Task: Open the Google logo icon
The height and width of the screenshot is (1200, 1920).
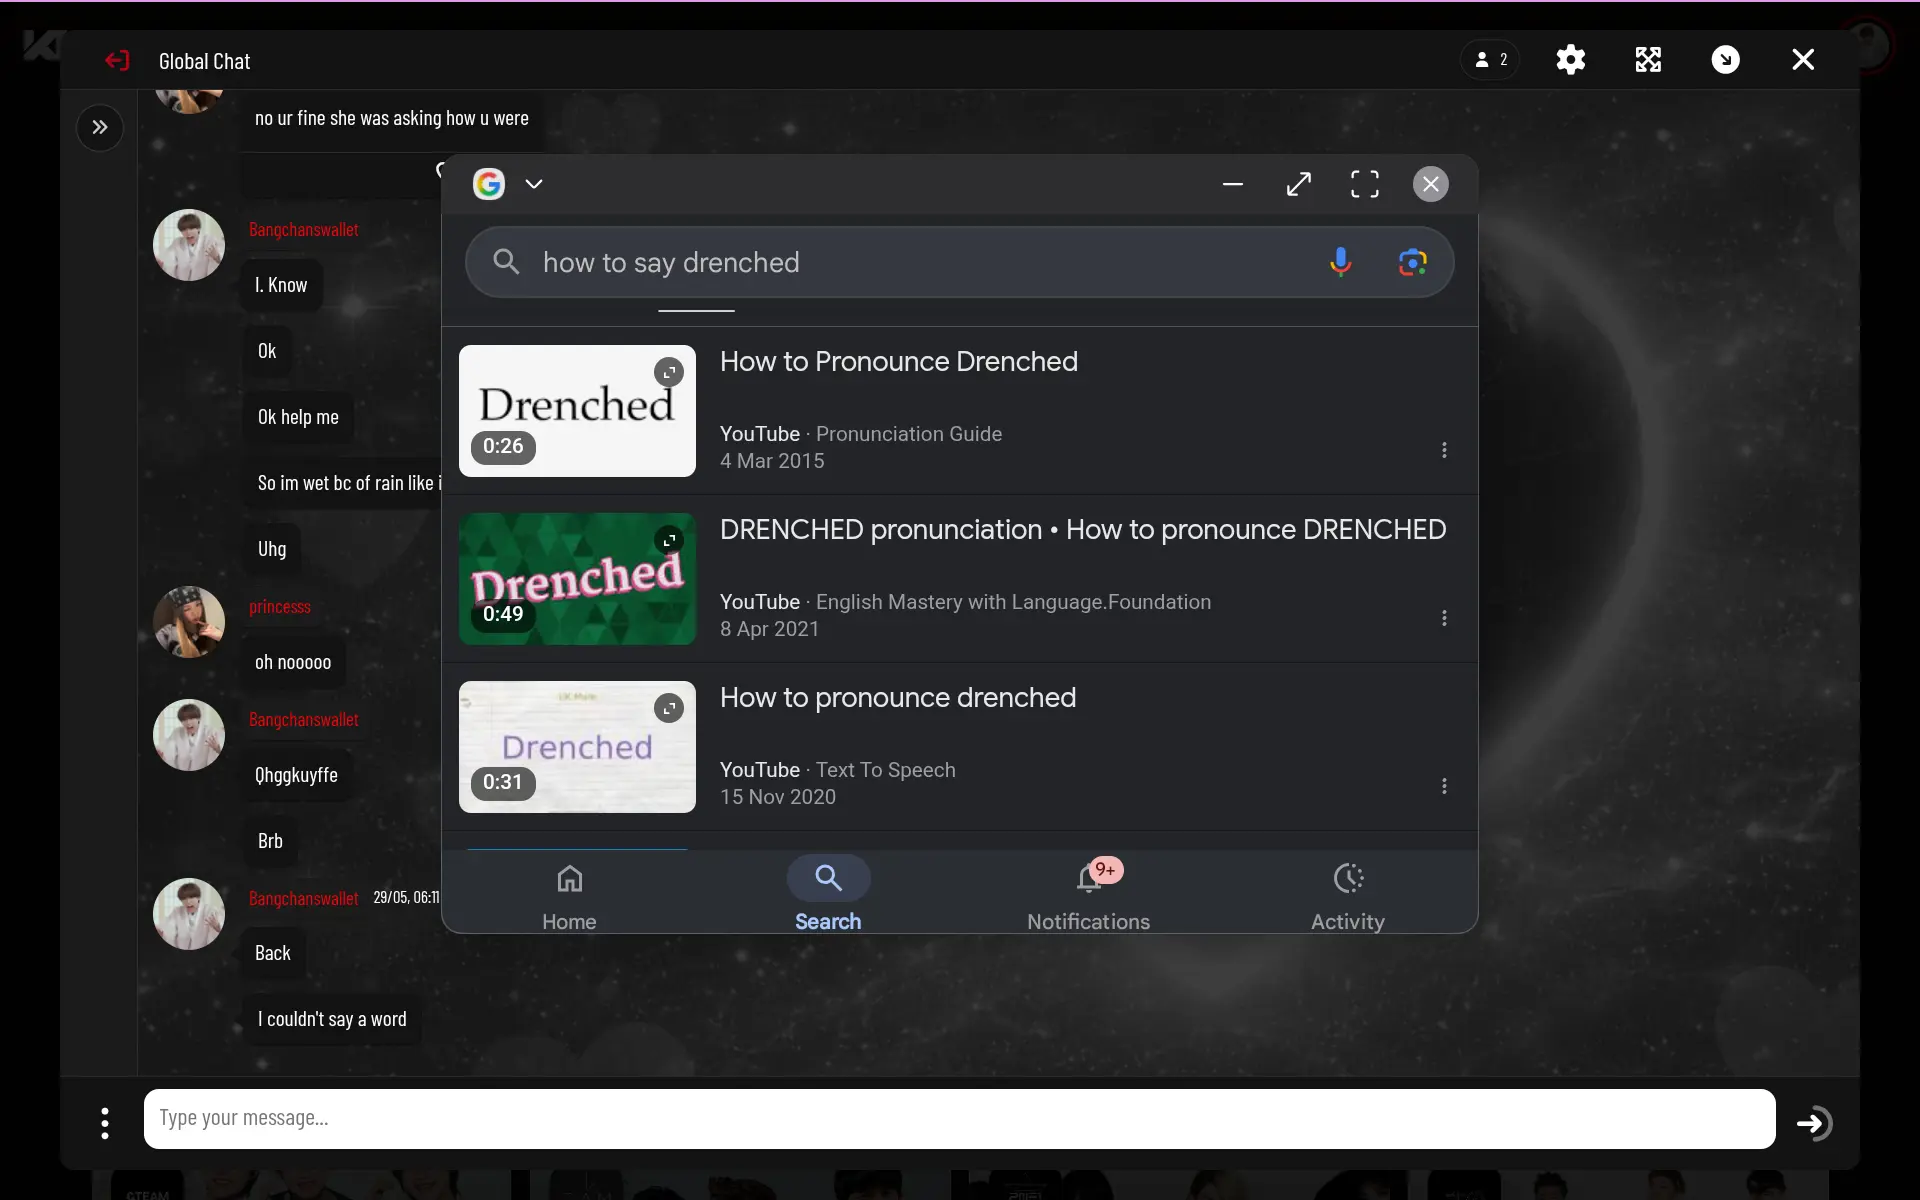Action: coord(489,184)
